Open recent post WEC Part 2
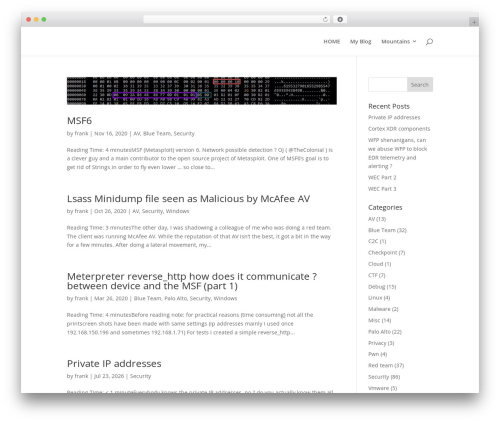Image resolution: width=500 pixels, height=423 pixels. coord(382,177)
